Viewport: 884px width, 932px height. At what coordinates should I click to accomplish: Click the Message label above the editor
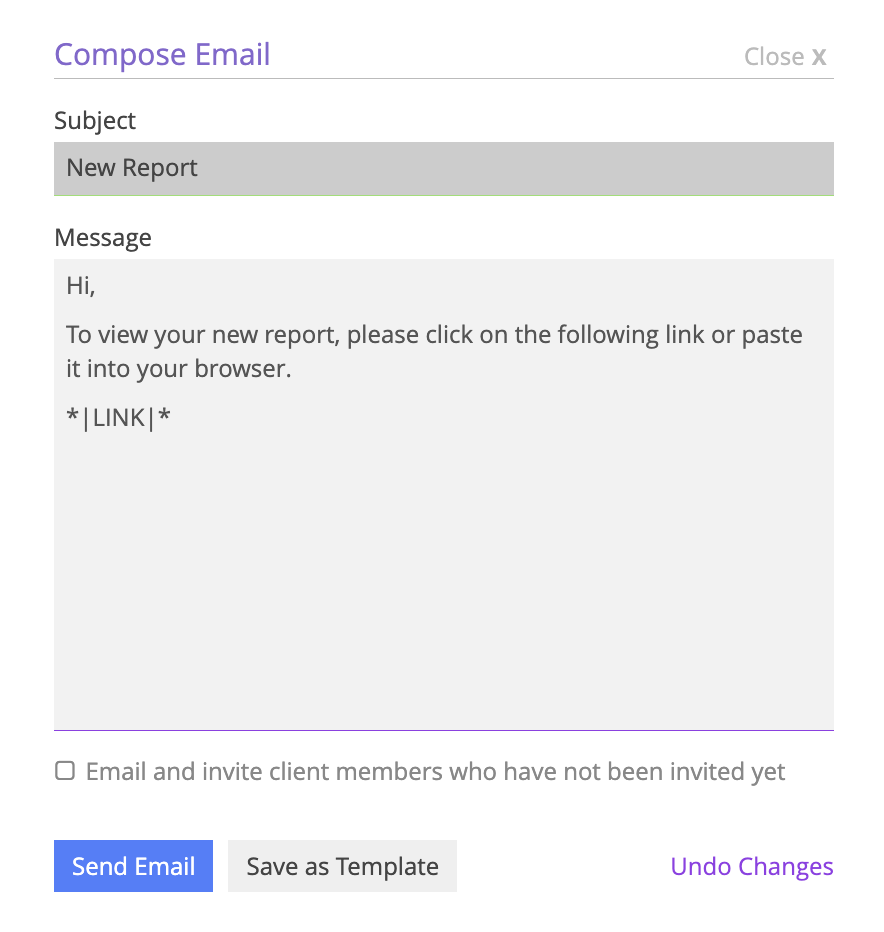coord(103,238)
